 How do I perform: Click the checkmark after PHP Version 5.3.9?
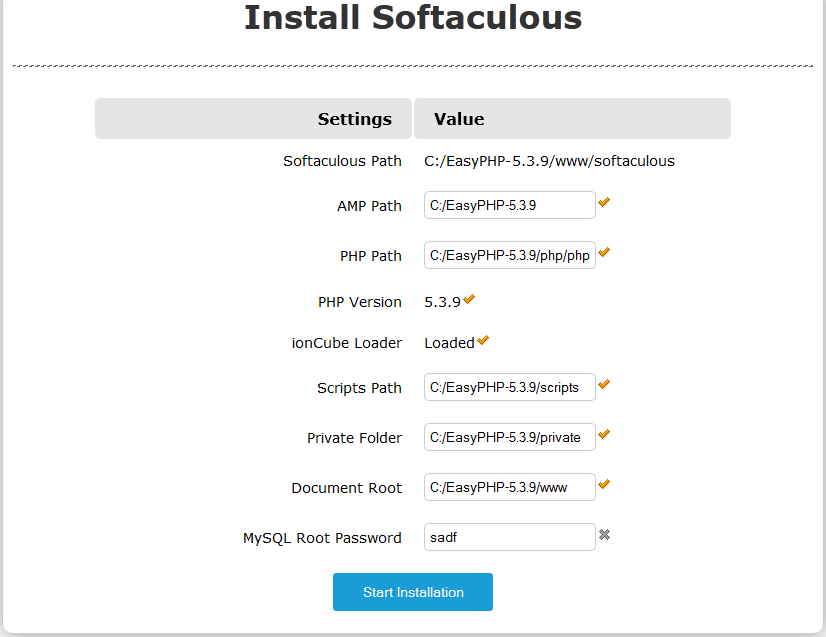click(469, 299)
